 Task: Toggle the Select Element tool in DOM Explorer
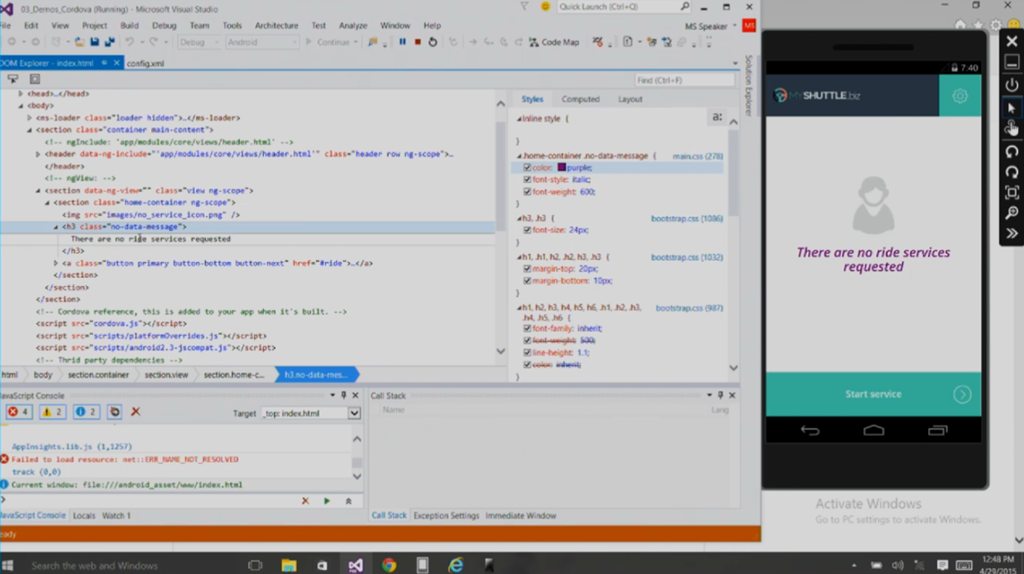coord(12,79)
